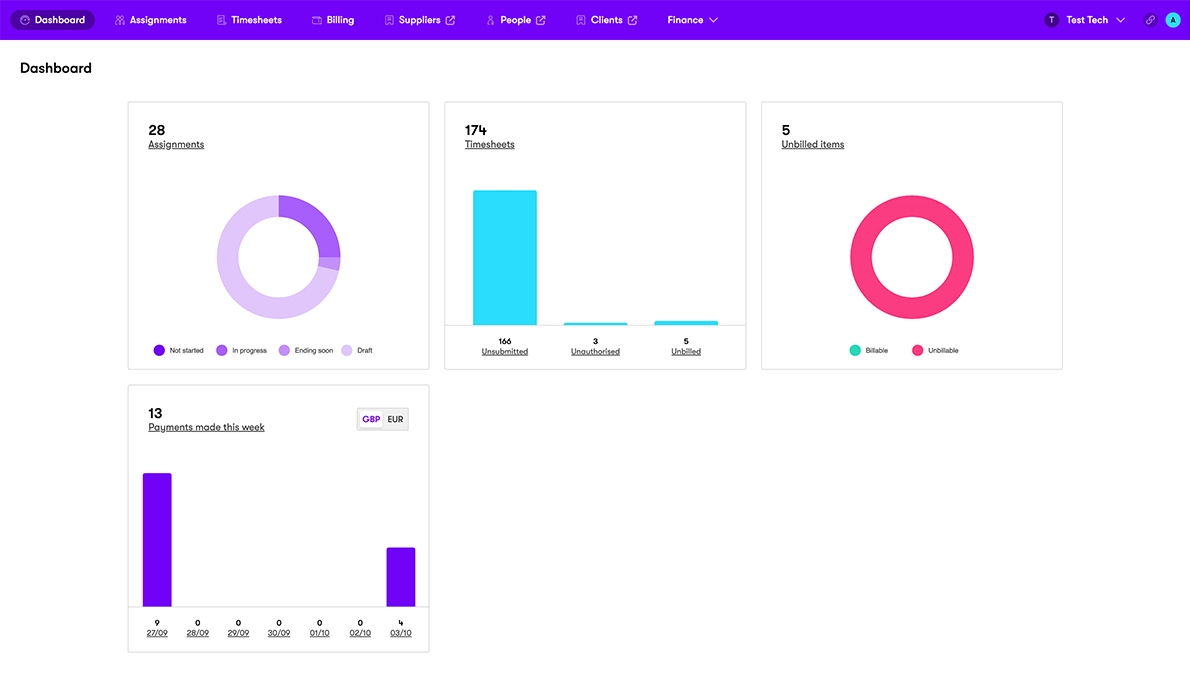Open People in the top navigation
The image size is (1190, 675).
516,20
